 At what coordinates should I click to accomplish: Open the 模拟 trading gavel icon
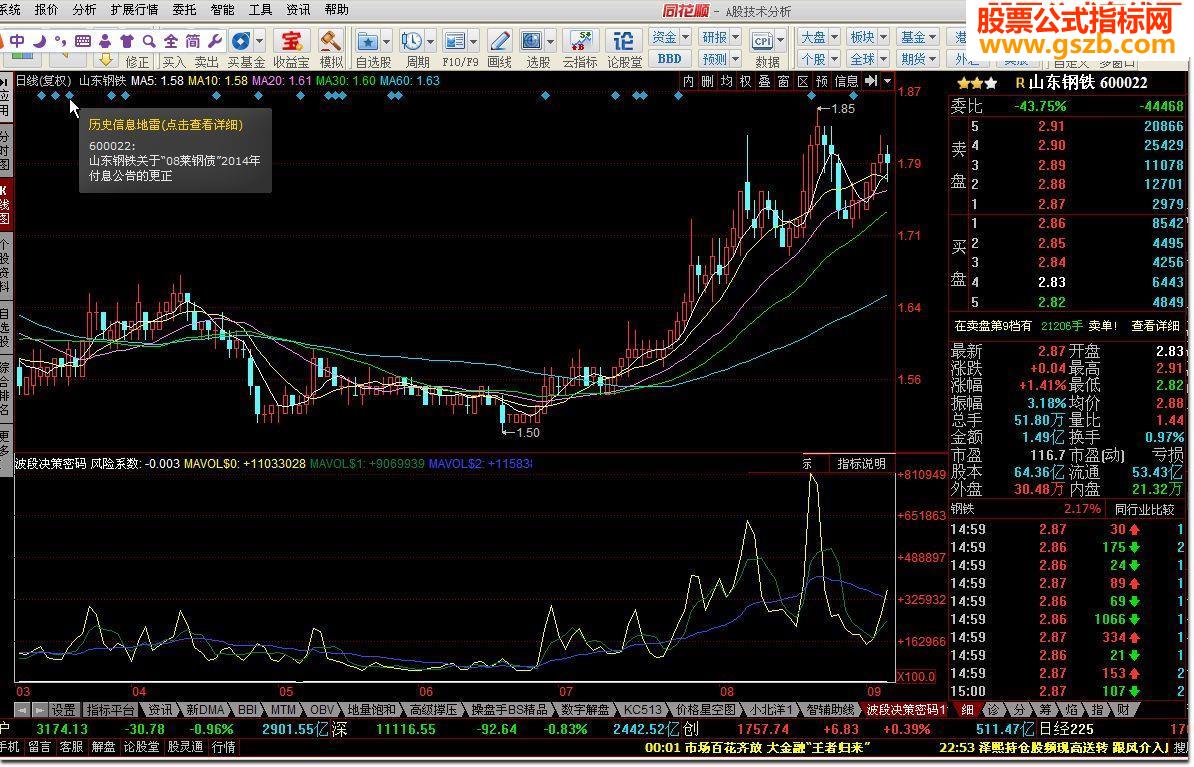coord(330,40)
